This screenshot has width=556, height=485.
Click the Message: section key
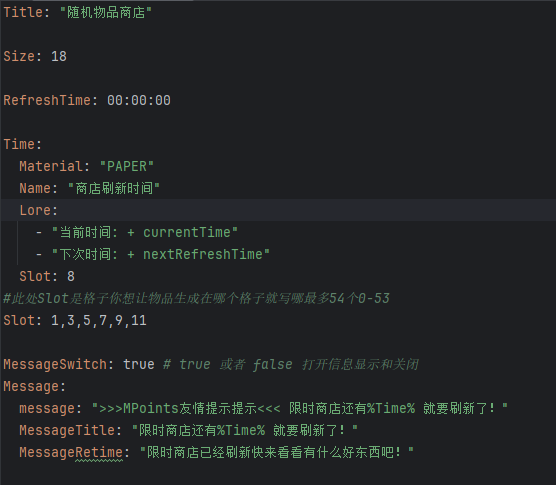34,386
